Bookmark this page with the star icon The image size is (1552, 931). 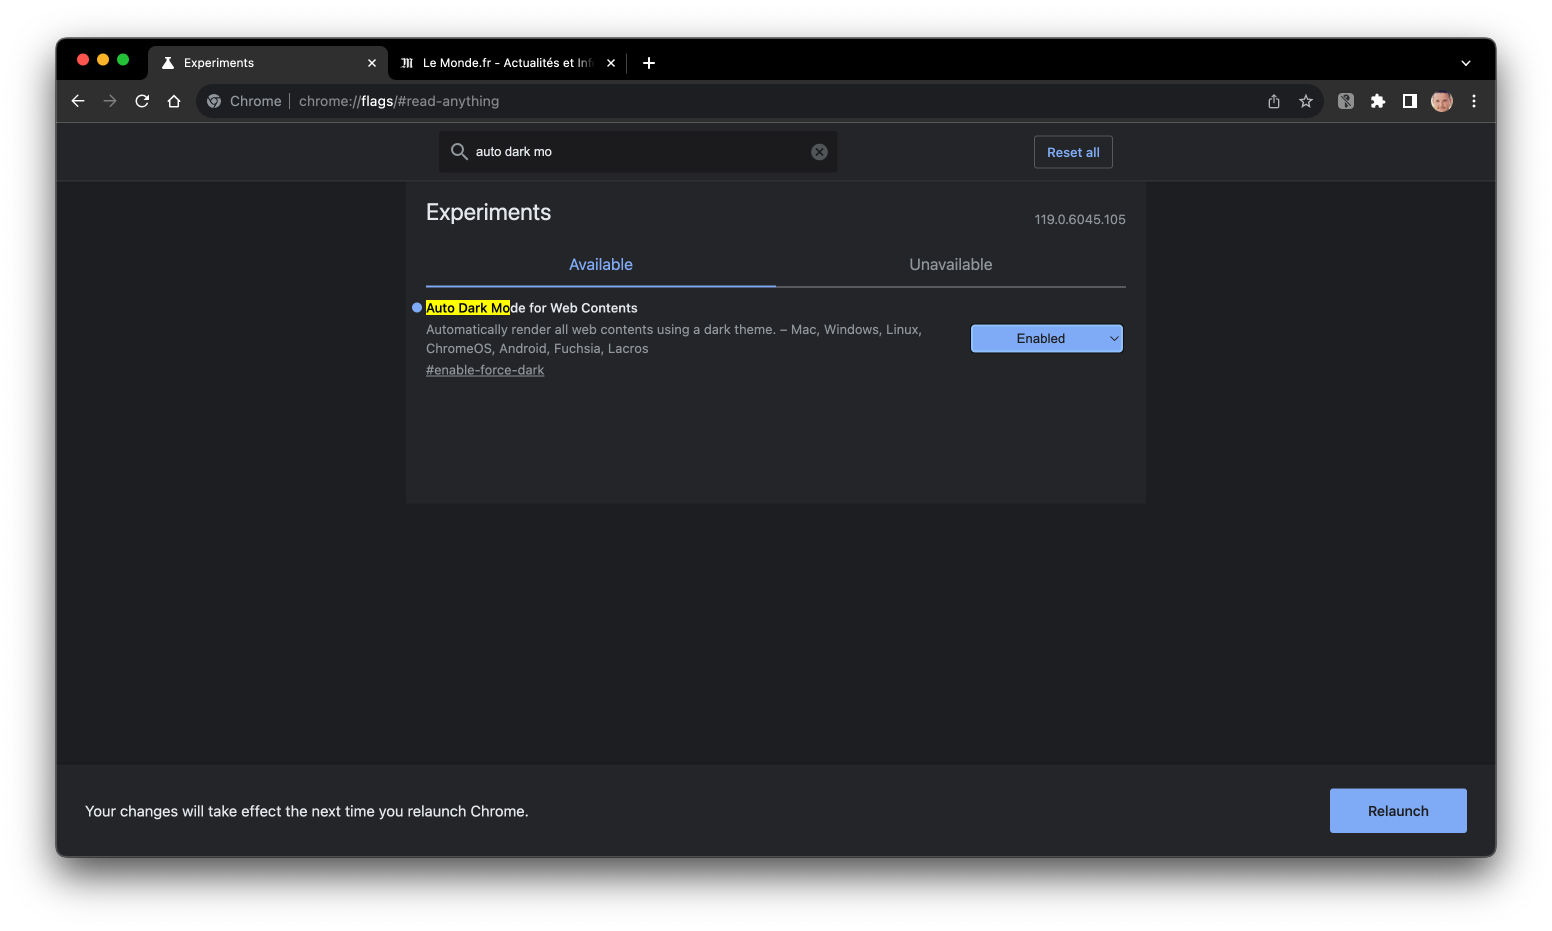click(x=1305, y=101)
